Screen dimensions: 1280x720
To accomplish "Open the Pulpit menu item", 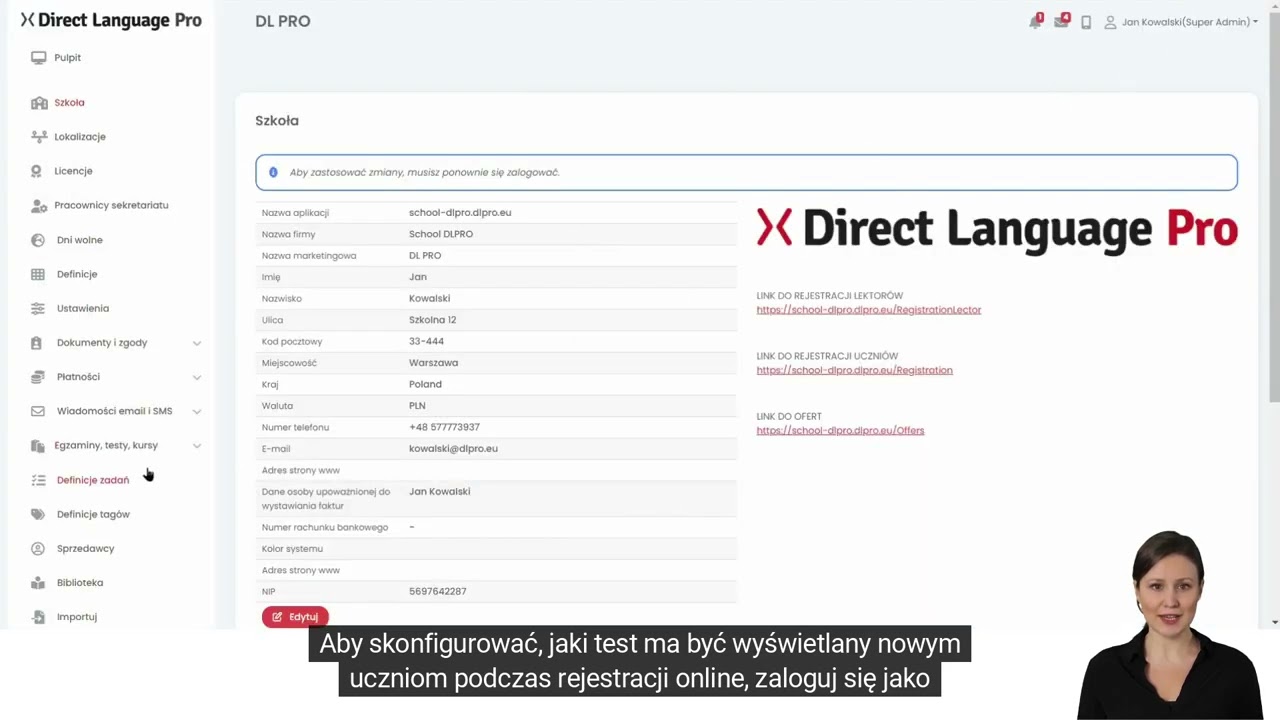I will coord(68,58).
